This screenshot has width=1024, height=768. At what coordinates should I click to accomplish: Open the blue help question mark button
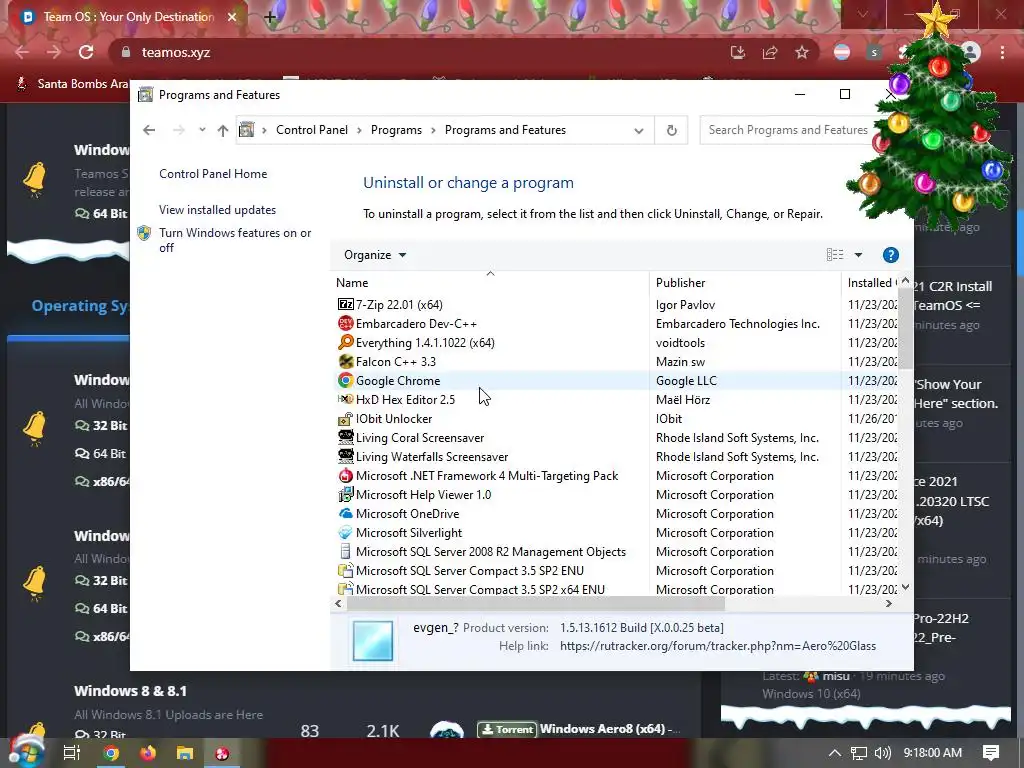(x=890, y=255)
